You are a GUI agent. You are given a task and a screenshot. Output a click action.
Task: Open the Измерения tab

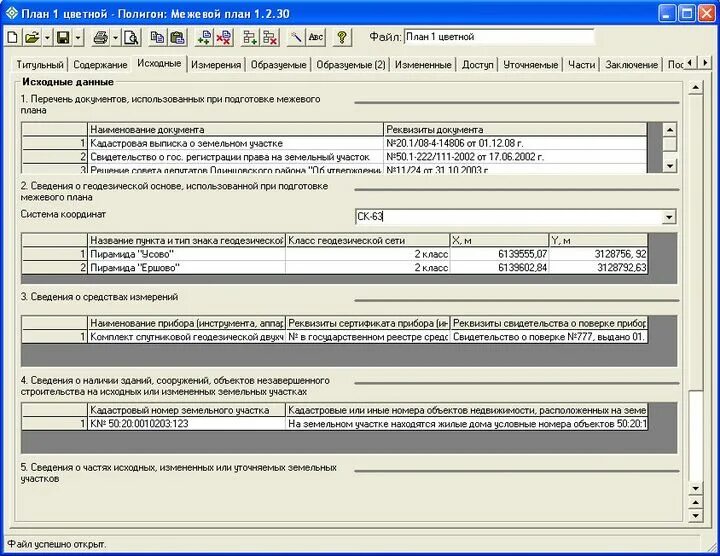click(216, 65)
